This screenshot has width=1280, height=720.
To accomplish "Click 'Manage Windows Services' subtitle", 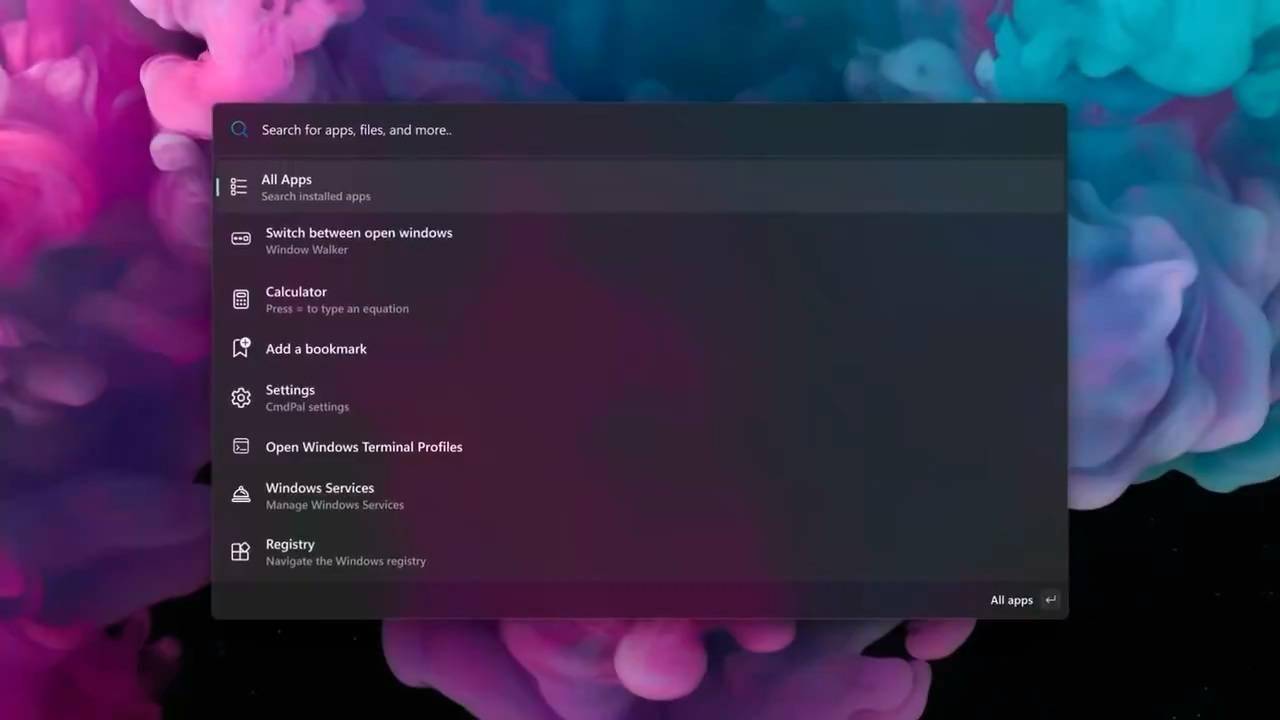I will coord(335,505).
